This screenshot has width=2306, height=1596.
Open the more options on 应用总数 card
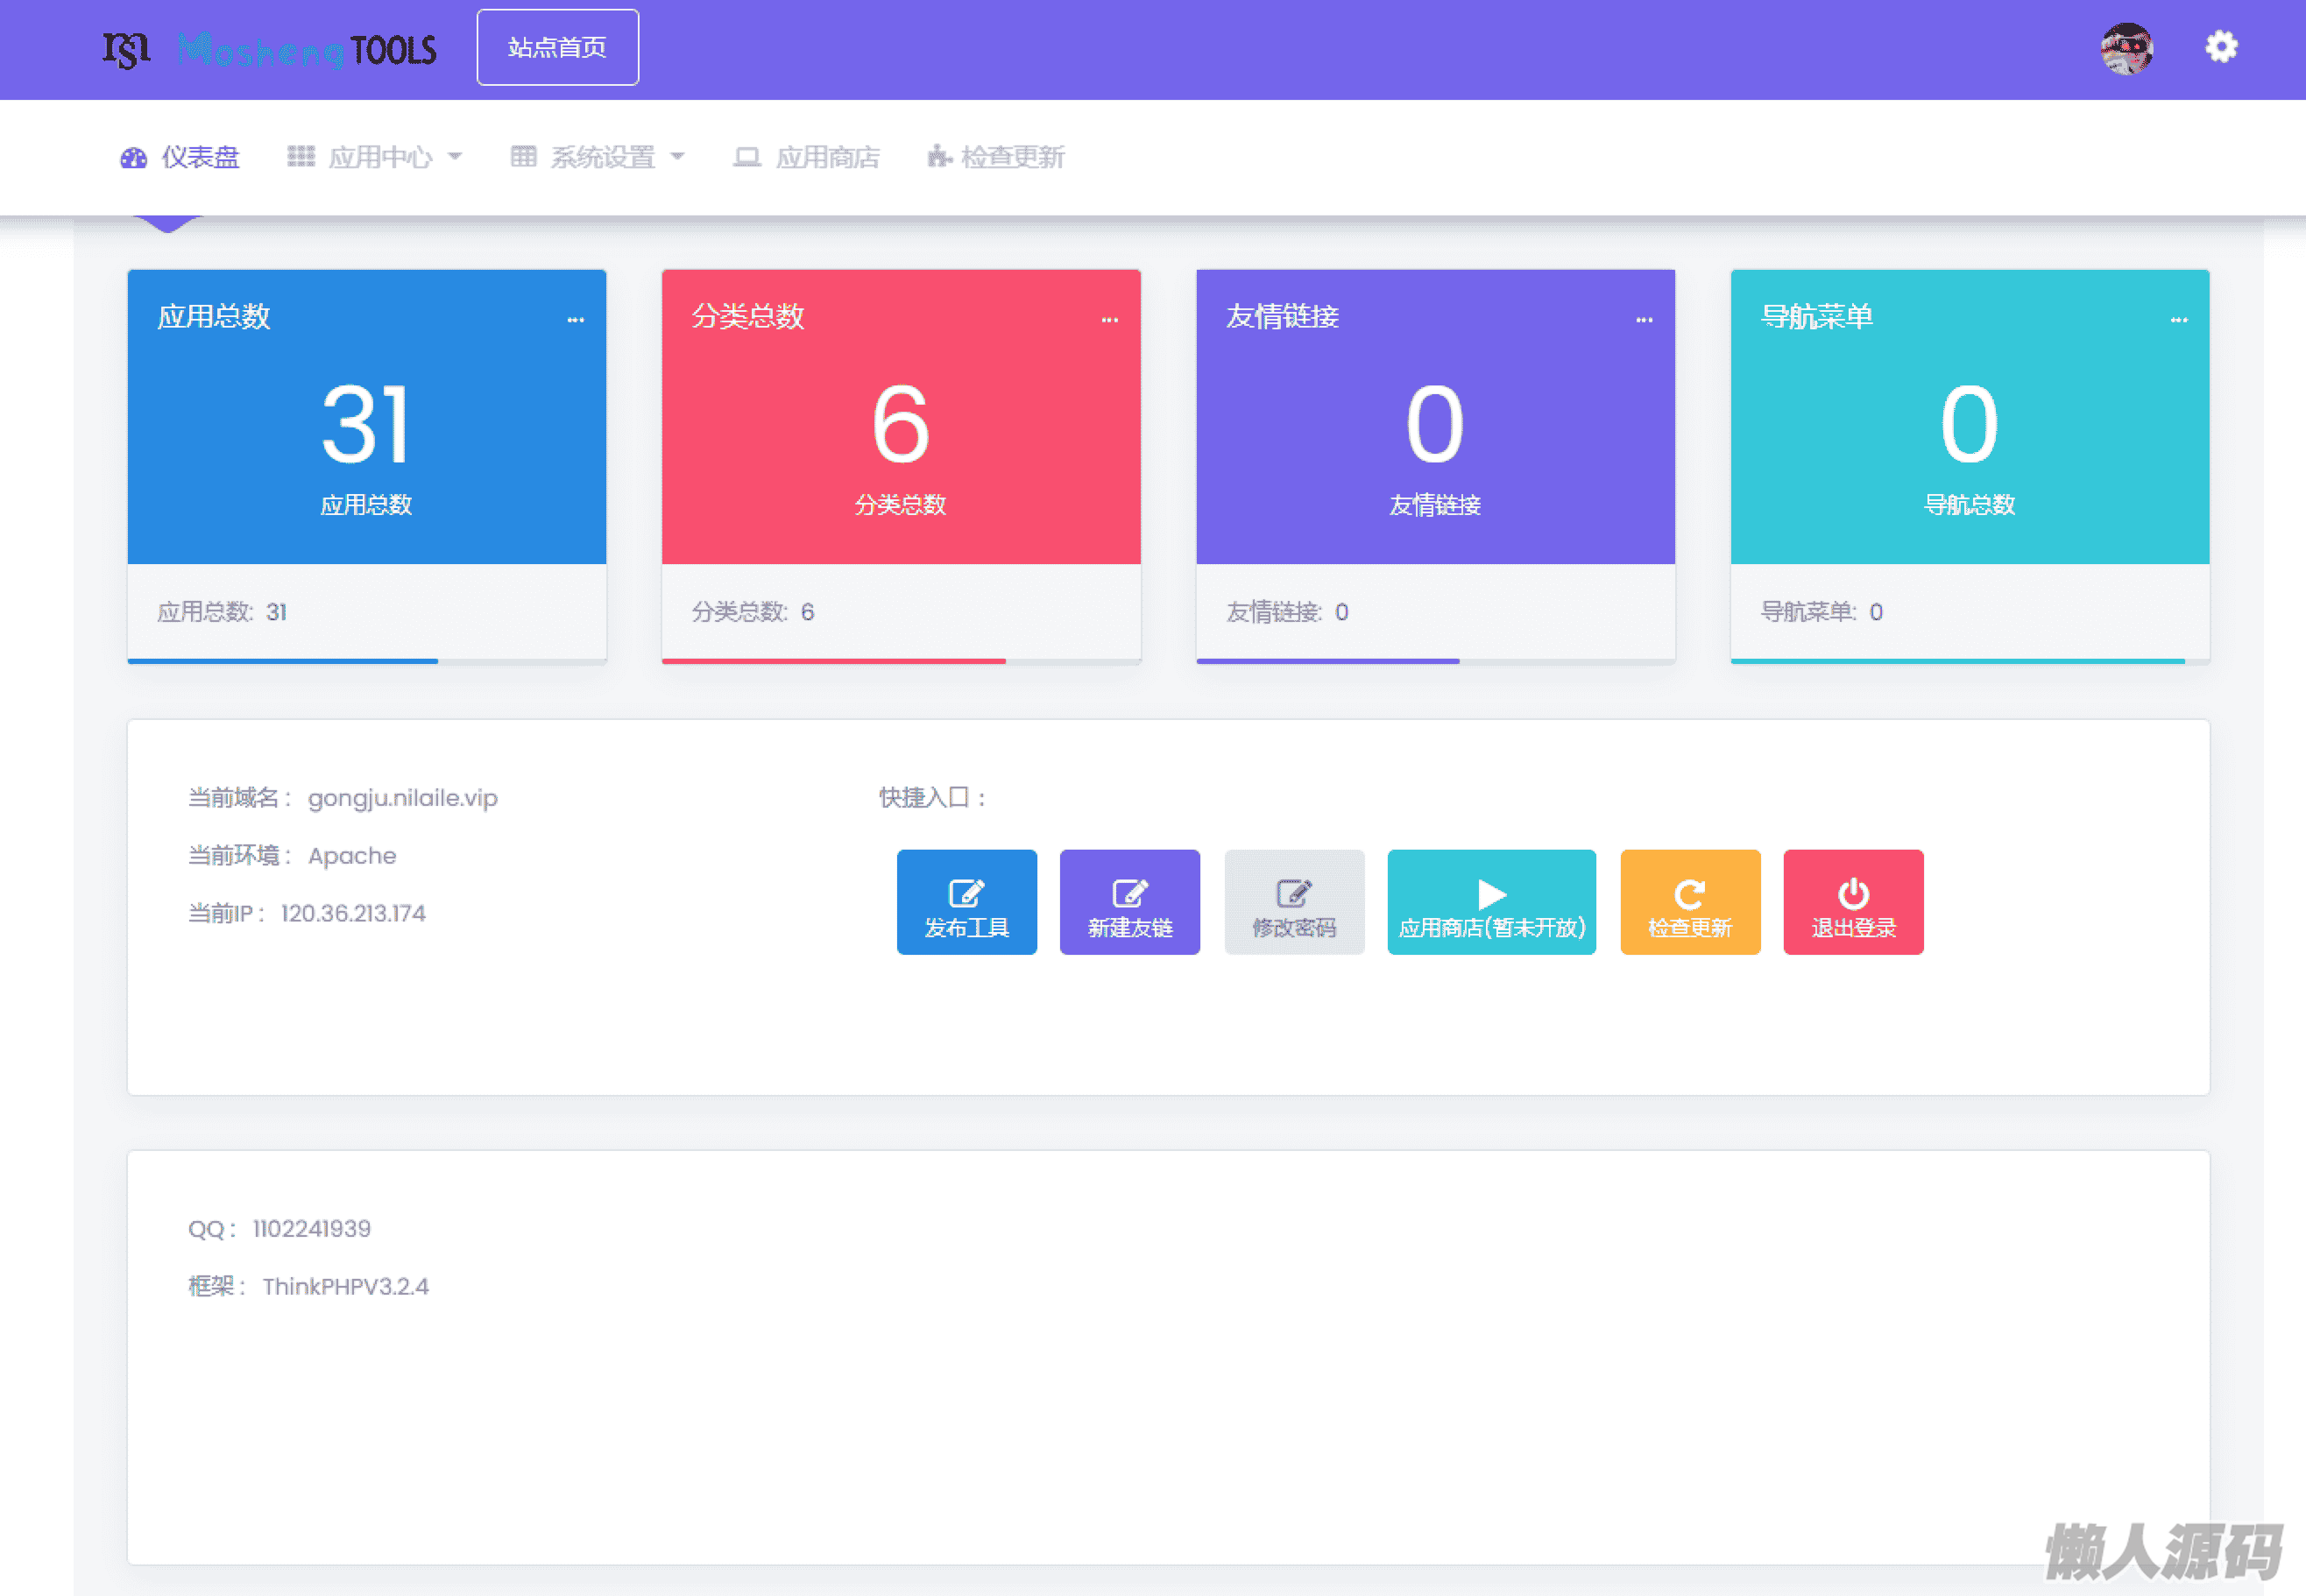[575, 320]
